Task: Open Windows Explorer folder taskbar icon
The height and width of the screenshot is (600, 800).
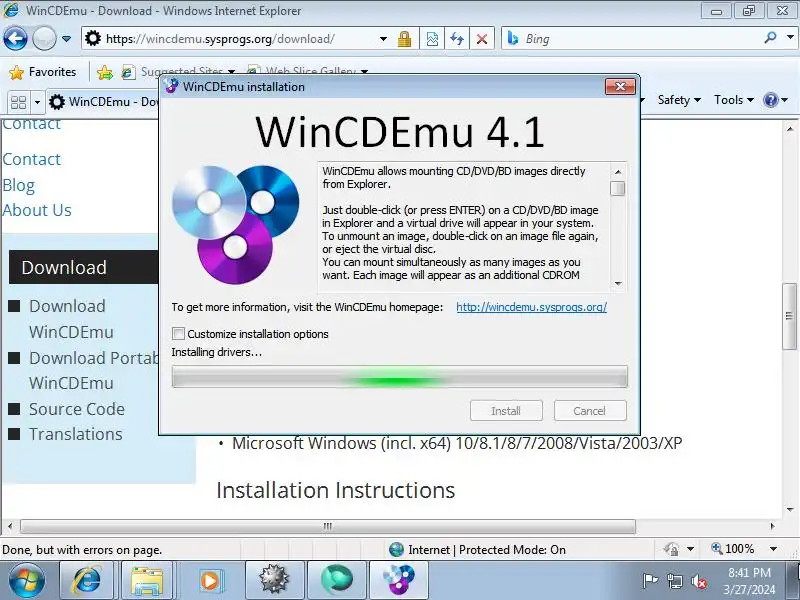Action: [x=147, y=581]
